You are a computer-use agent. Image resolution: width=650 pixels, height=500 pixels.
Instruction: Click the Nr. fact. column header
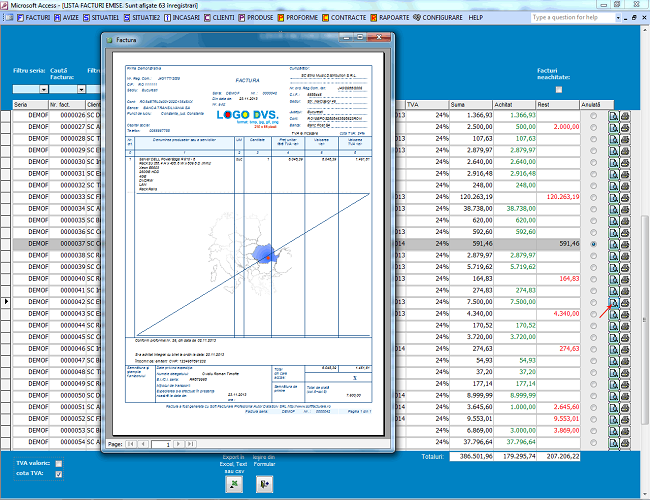point(67,104)
